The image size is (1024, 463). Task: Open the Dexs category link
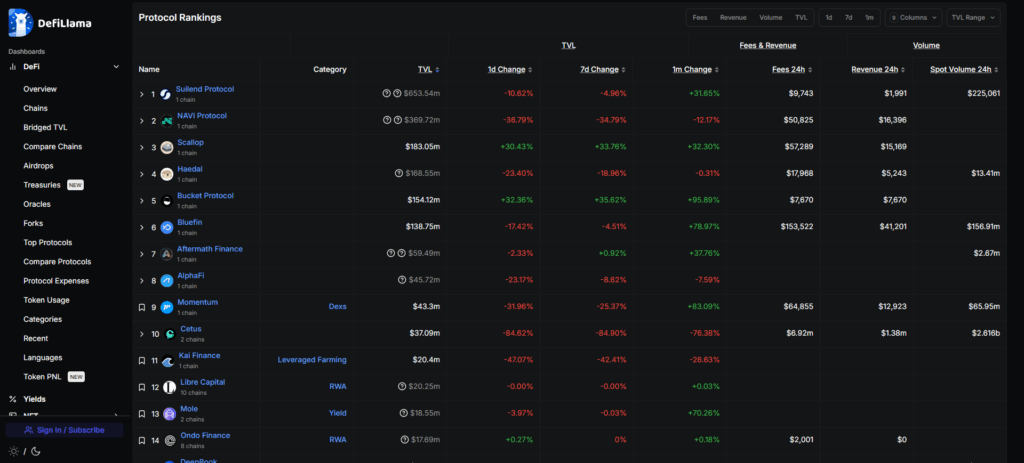[338, 306]
